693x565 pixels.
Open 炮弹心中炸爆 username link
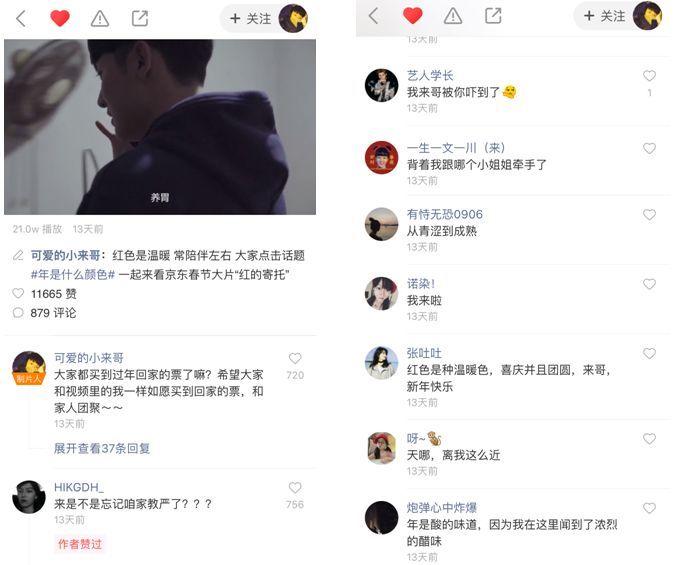pyautogui.click(x=442, y=507)
